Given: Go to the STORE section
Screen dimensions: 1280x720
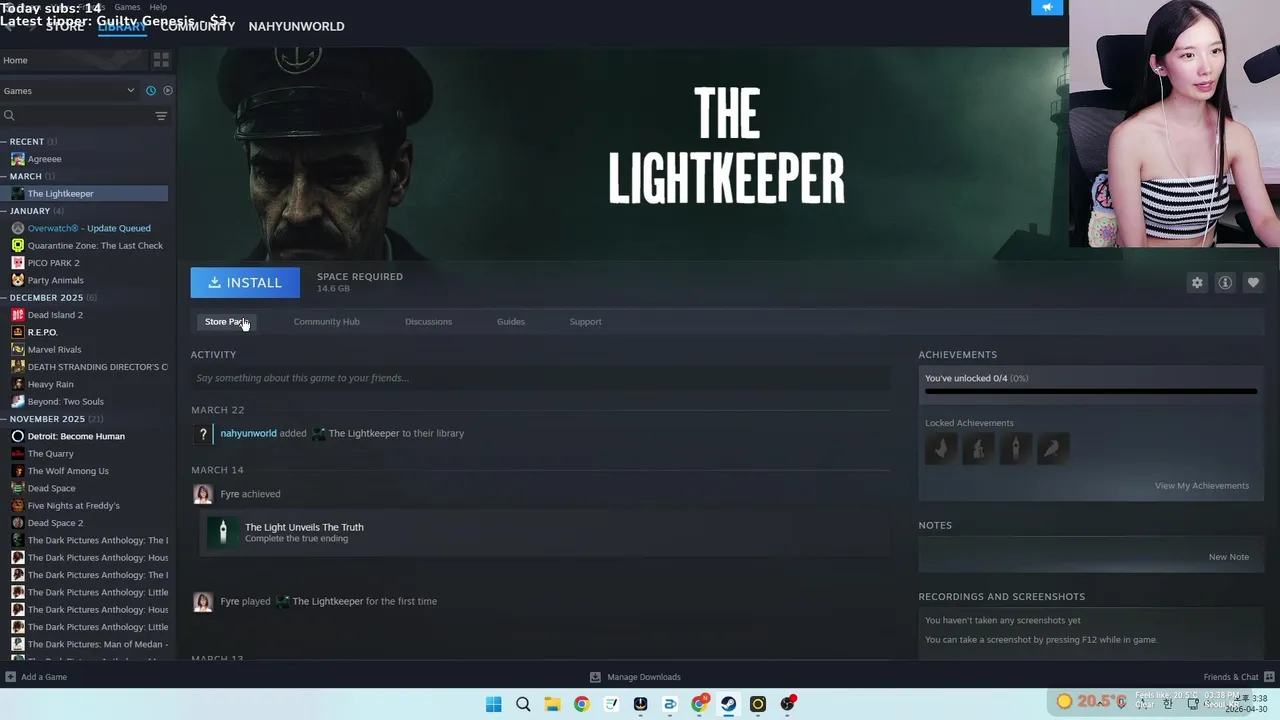Looking at the screenshot, I should (65, 26).
